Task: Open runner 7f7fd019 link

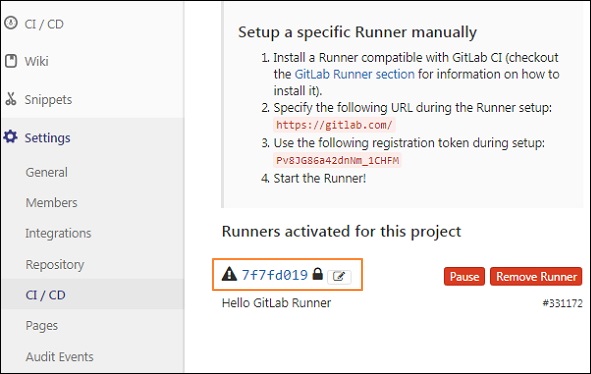Action: point(275,275)
